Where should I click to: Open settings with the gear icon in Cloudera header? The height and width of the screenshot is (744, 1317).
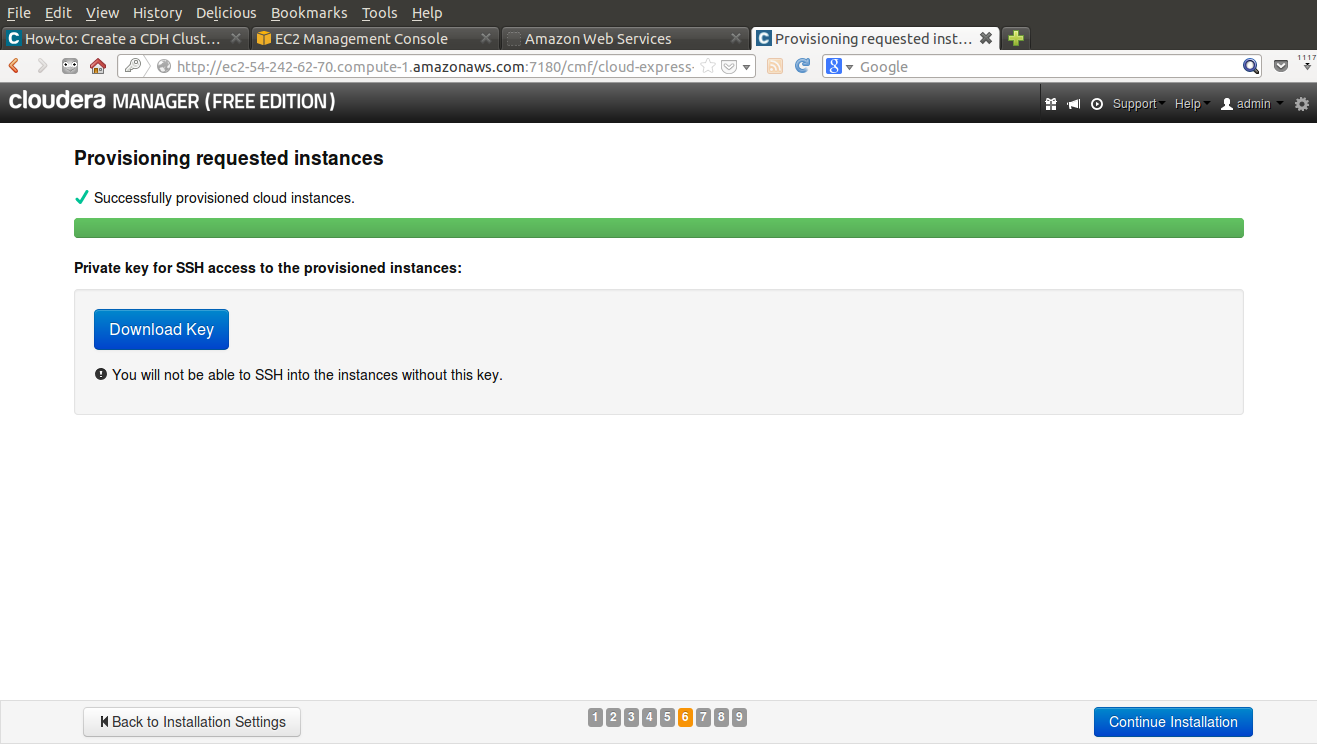pos(1302,104)
